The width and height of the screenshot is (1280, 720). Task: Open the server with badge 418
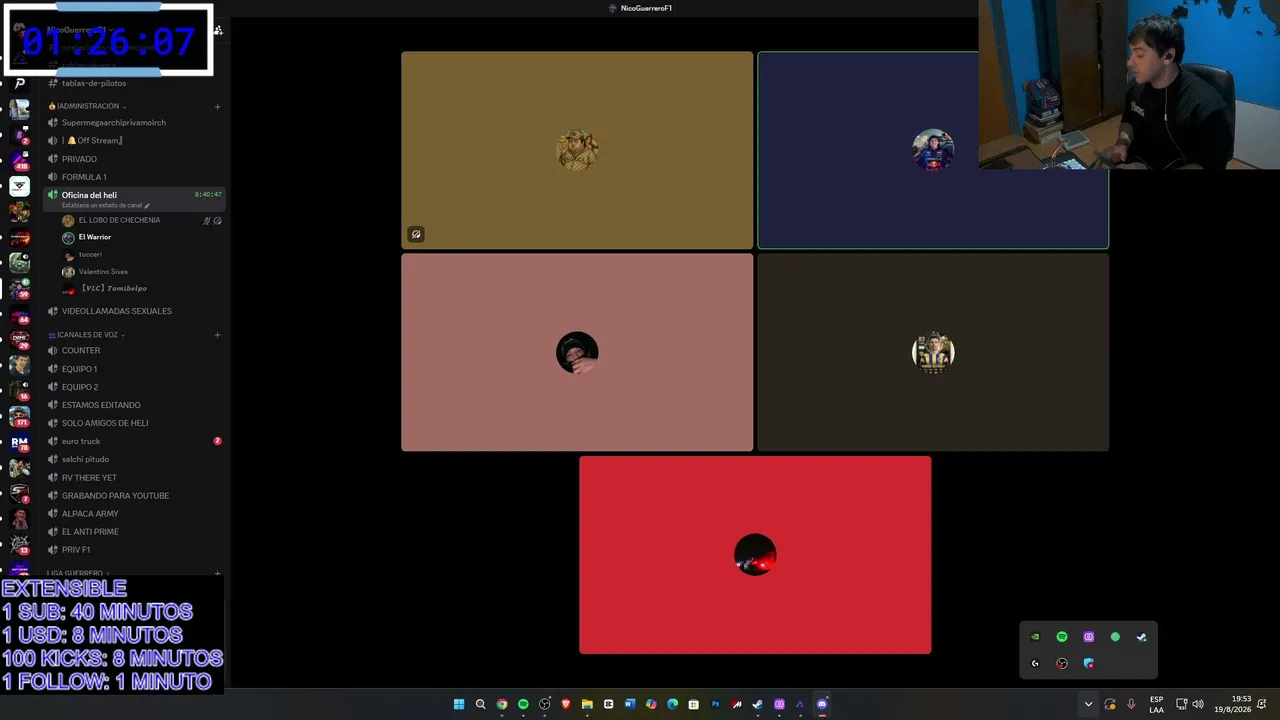point(19,160)
